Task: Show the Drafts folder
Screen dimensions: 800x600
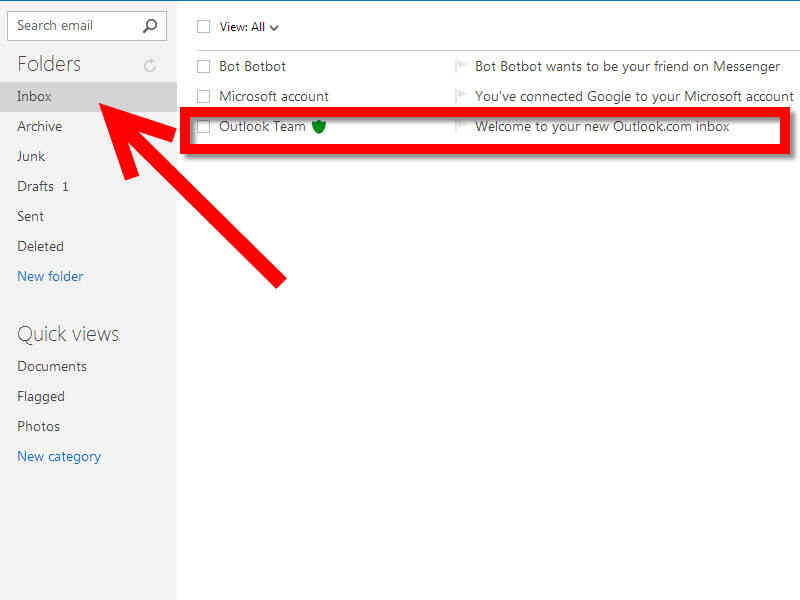Action: [36, 186]
